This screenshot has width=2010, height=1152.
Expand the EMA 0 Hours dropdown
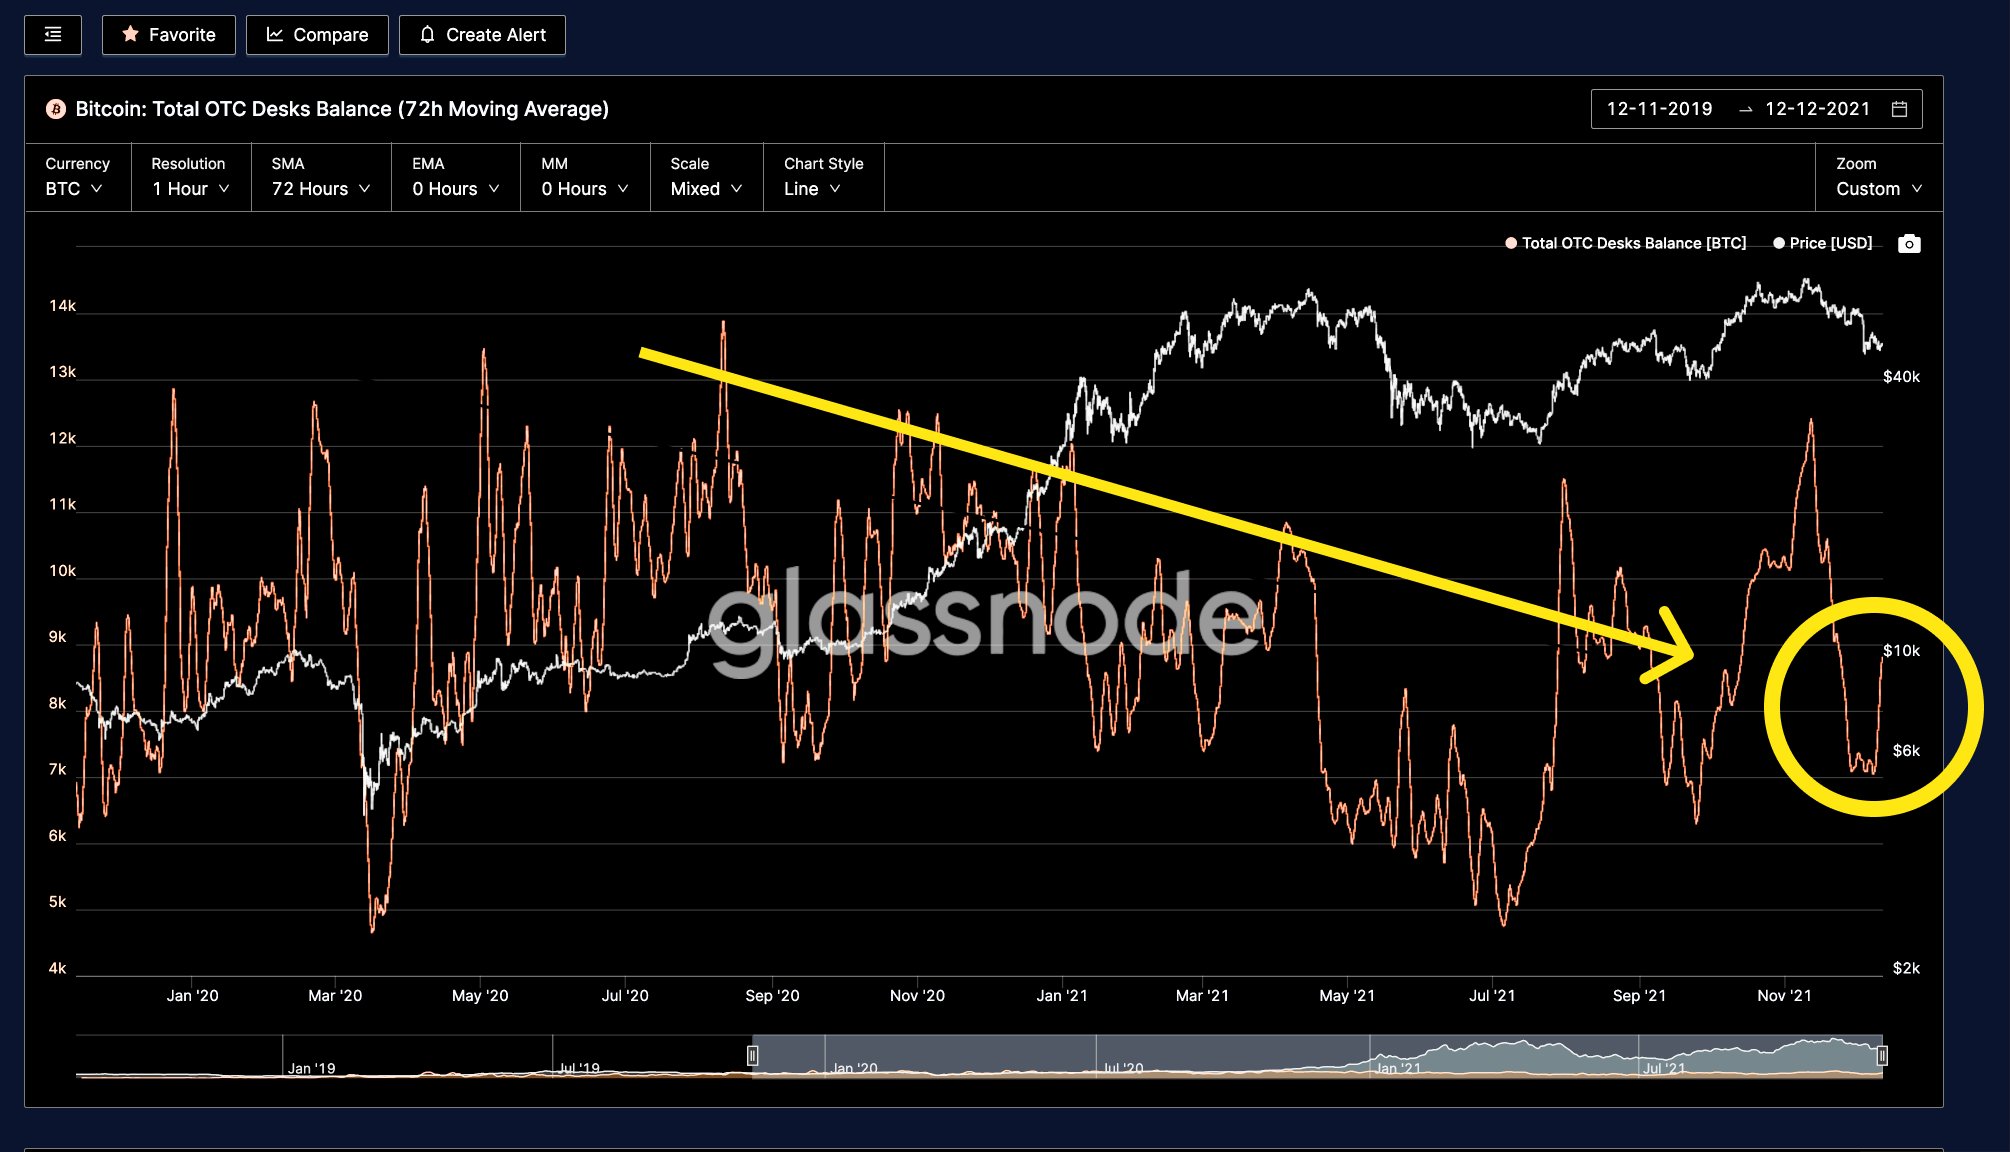(455, 189)
